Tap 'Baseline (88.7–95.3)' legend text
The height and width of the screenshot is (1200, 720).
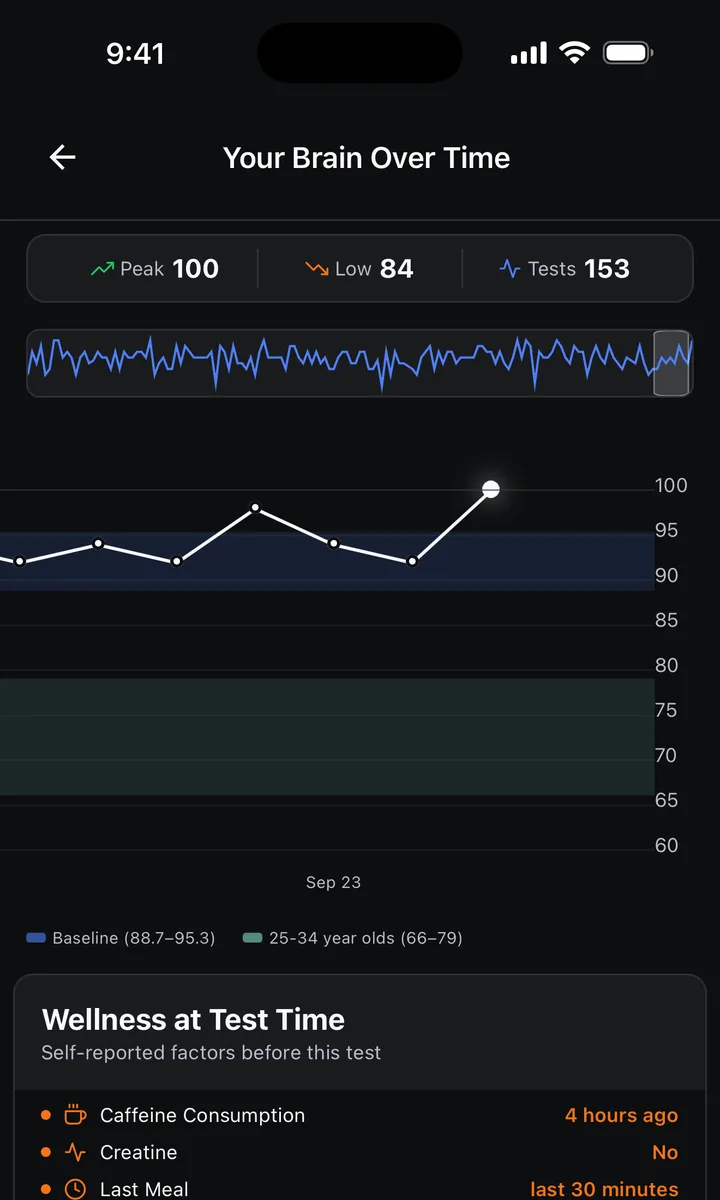tap(134, 938)
